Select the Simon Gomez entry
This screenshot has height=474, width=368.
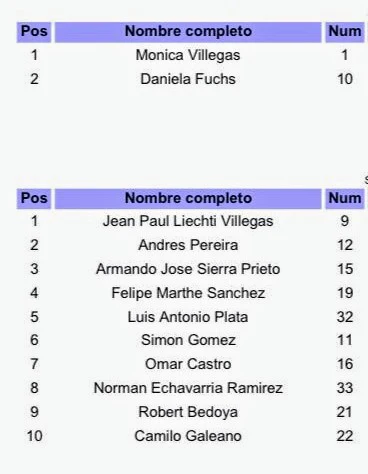tap(188, 340)
